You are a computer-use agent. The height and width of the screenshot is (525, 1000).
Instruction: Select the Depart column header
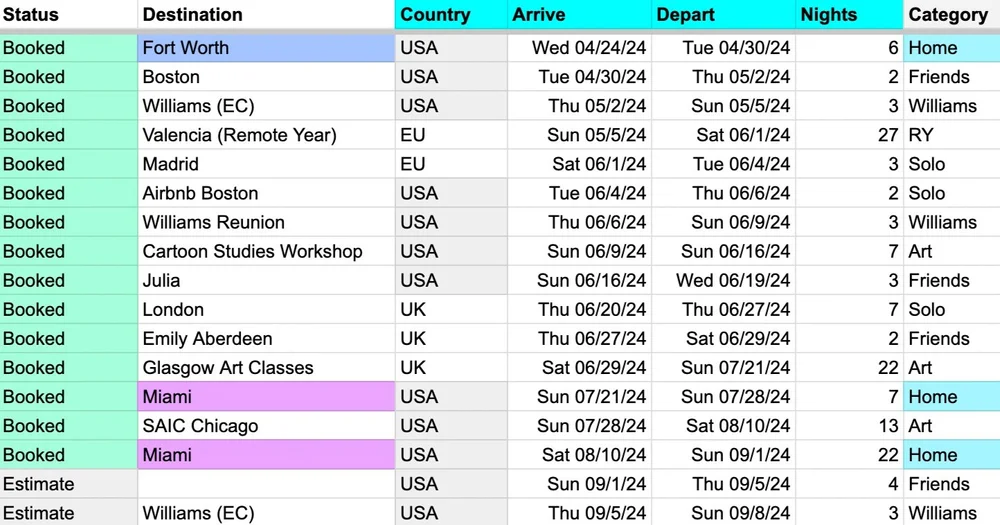723,15
